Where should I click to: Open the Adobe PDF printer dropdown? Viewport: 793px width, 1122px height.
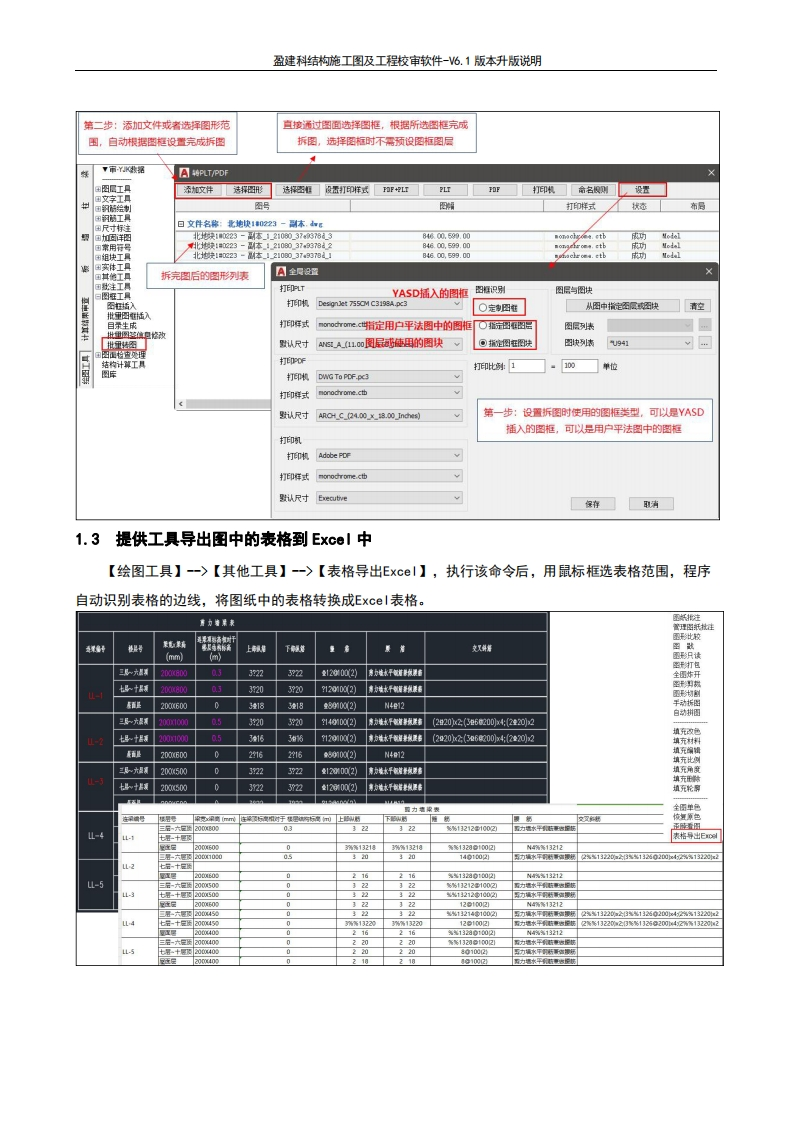[389, 455]
